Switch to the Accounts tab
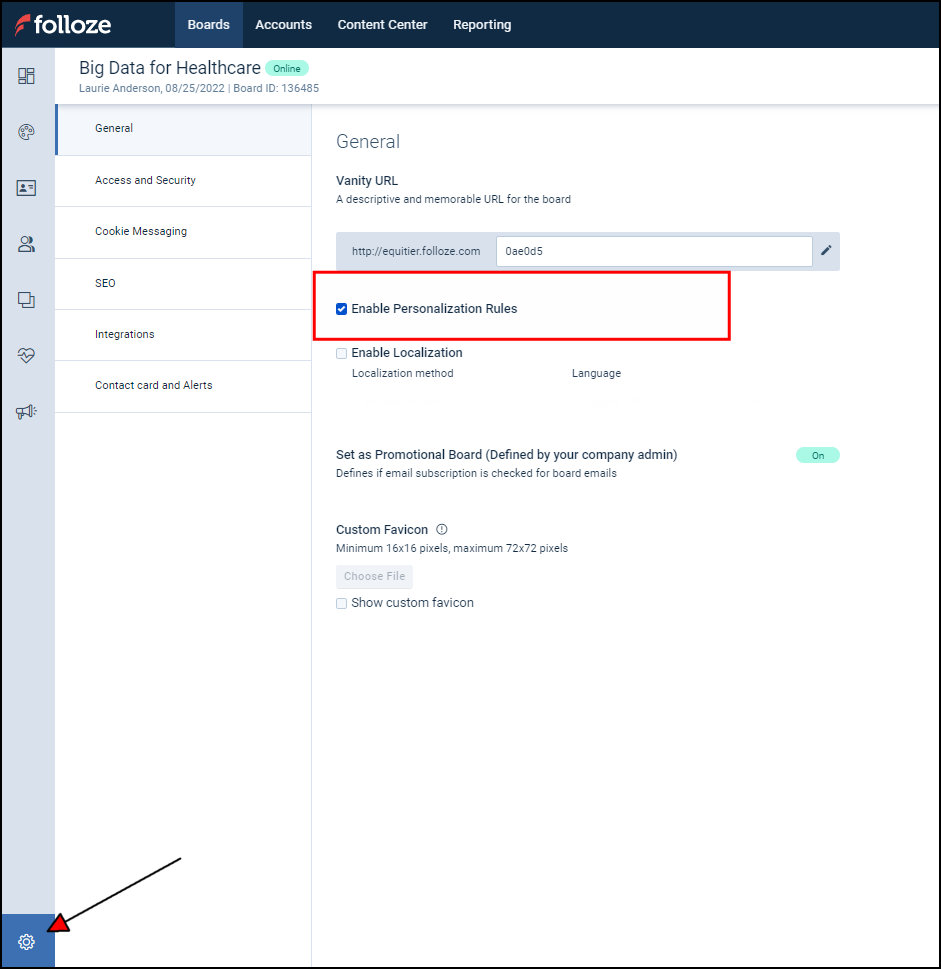The height and width of the screenshot is (969, 941). point(283,25)
